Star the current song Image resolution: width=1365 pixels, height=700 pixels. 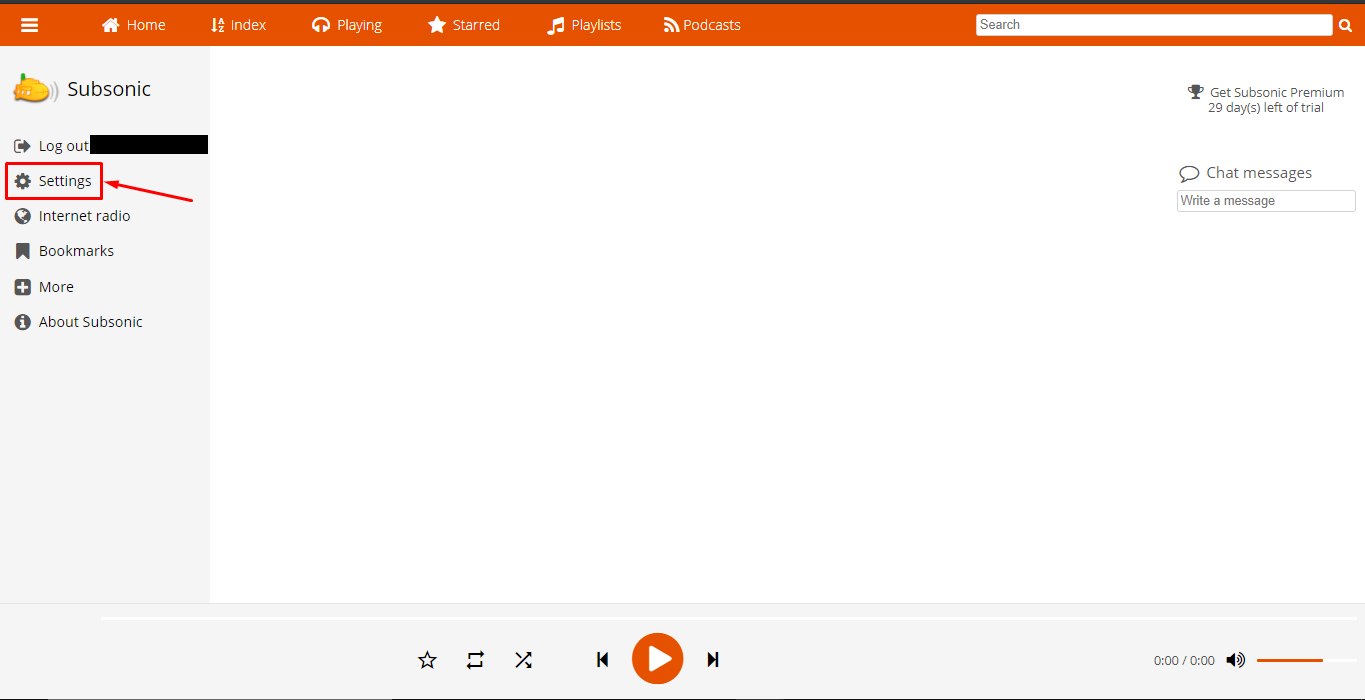[427, 660]
